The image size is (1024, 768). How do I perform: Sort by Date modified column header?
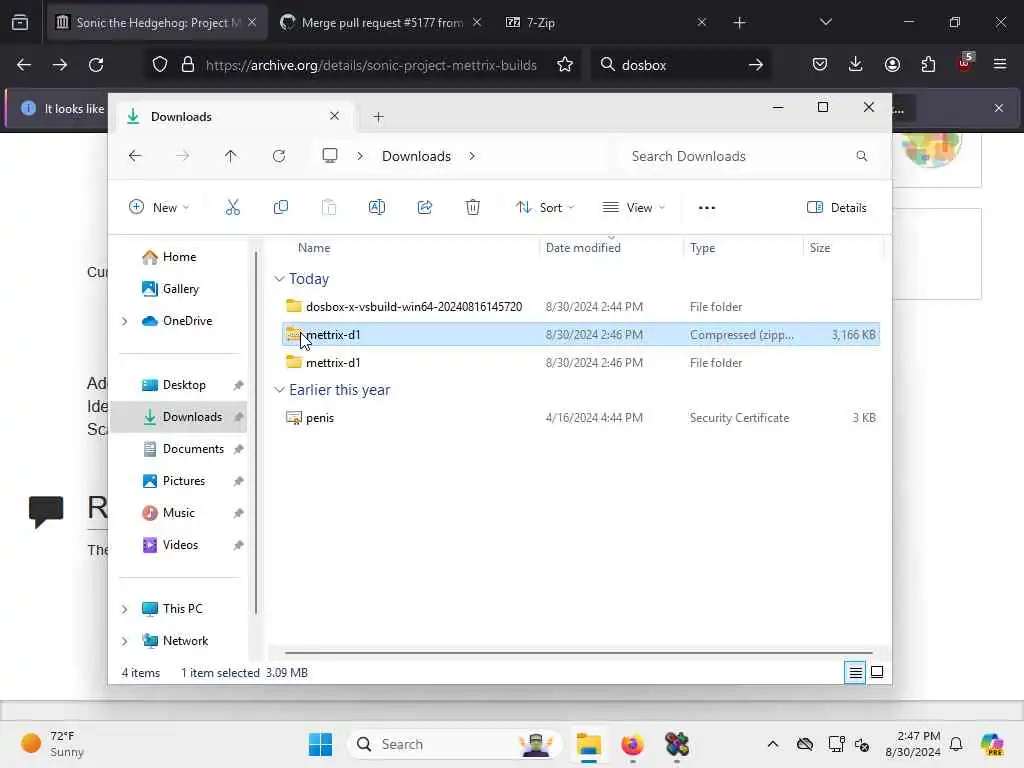click(583, 248)
